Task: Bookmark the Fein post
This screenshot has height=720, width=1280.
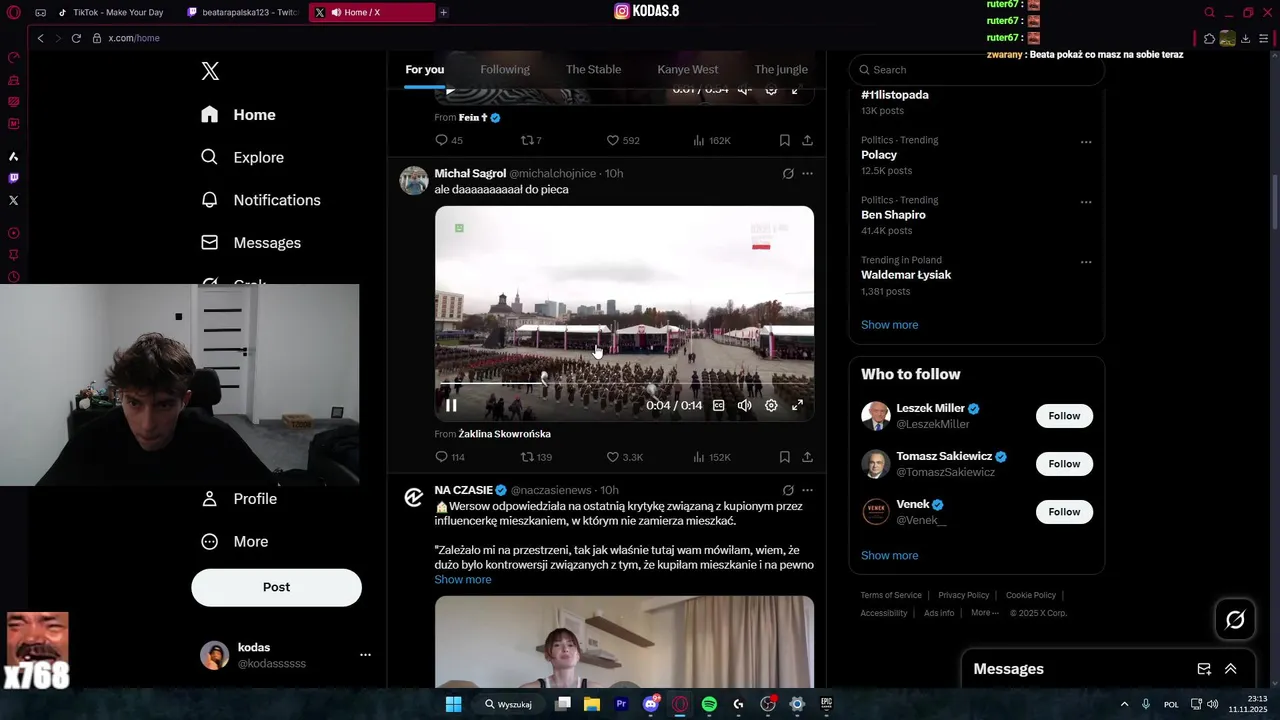Action: 784,140
